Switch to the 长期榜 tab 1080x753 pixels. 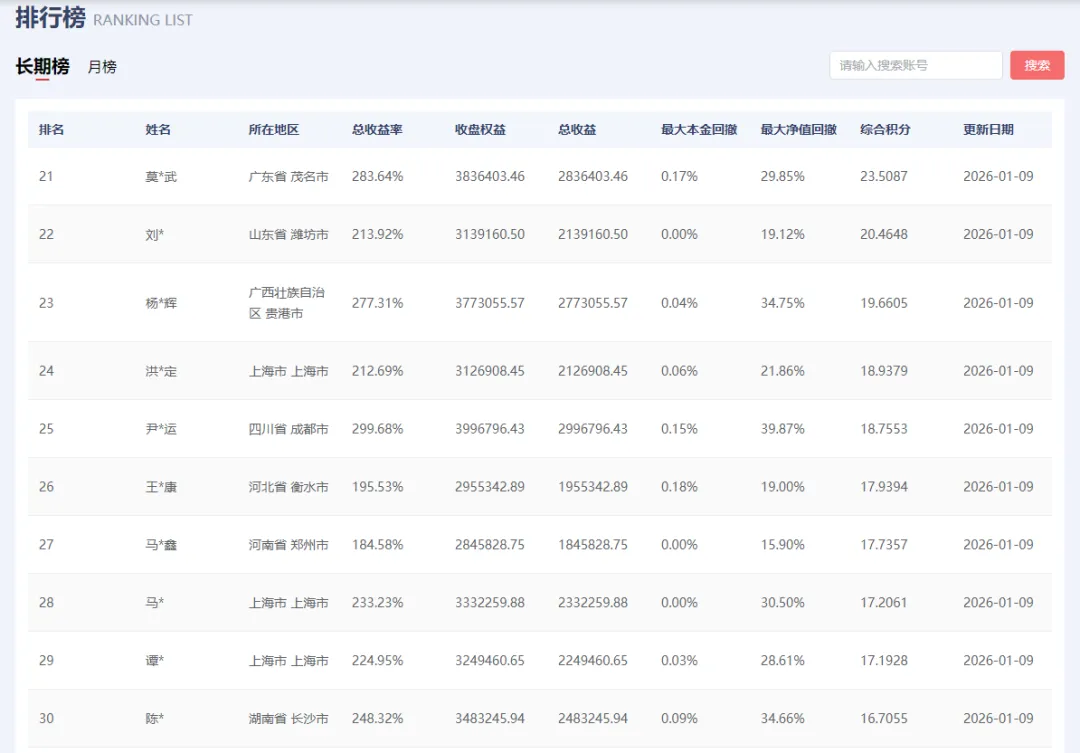point(42,66)
